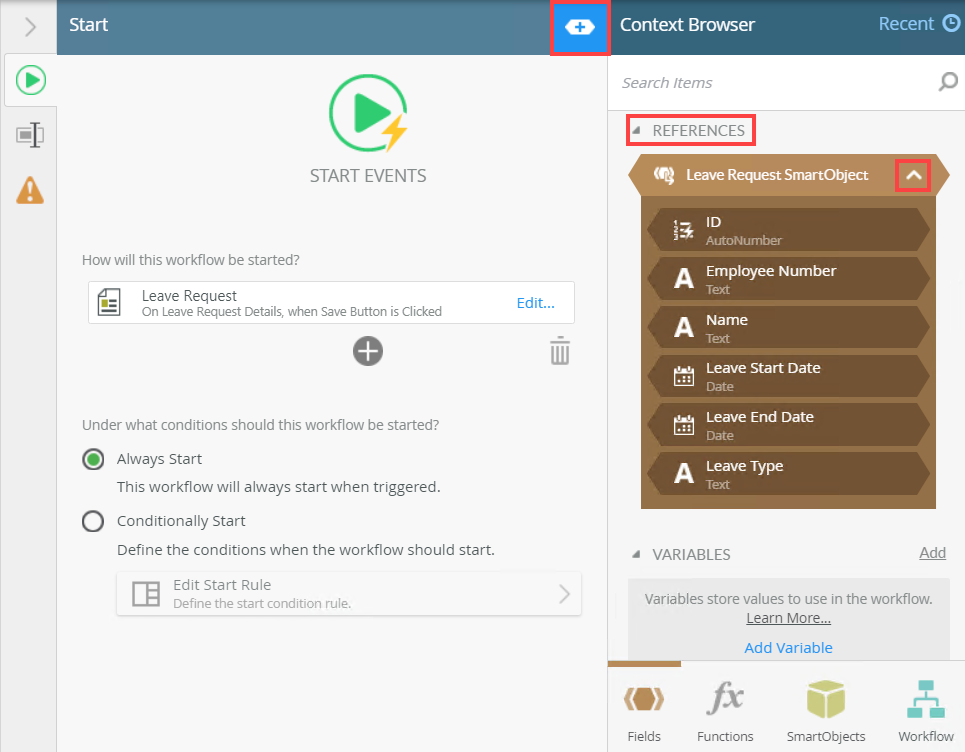965x752 pixels.
Task: Select the Leave Start Date field
Action: click(x=788, y=376)
